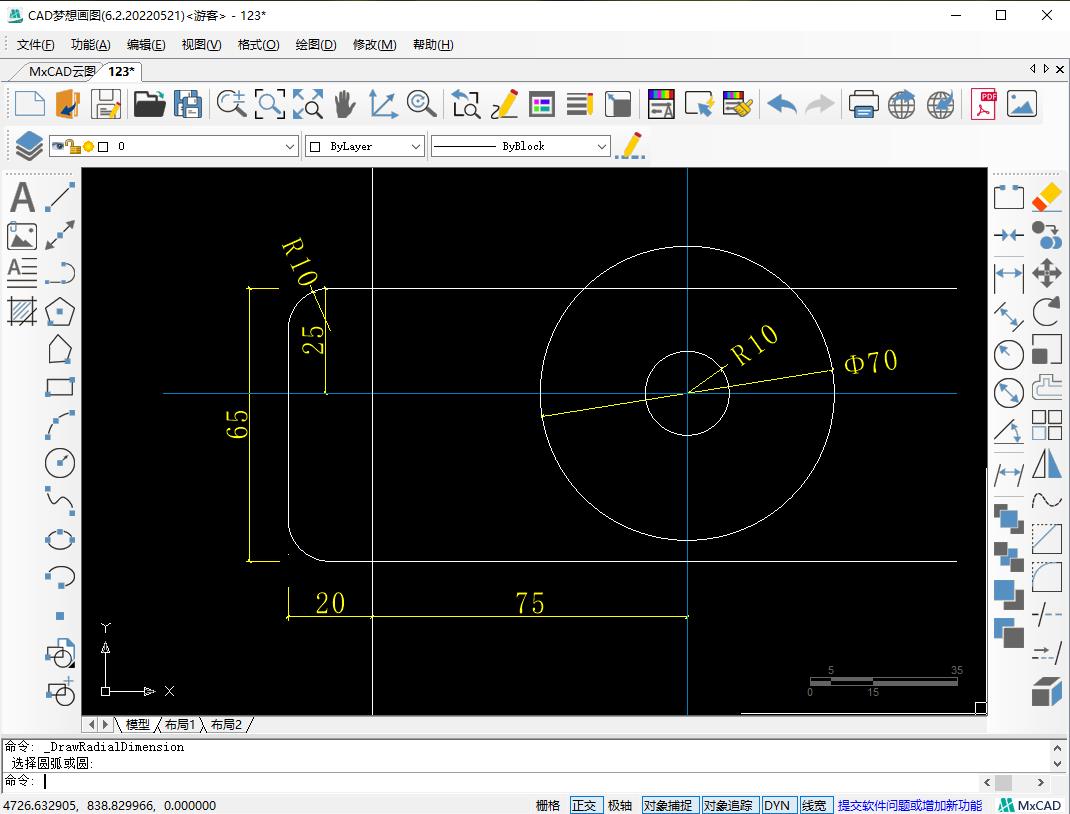
Task: Activate the Pan hand tool
Action: click(344, 104)
